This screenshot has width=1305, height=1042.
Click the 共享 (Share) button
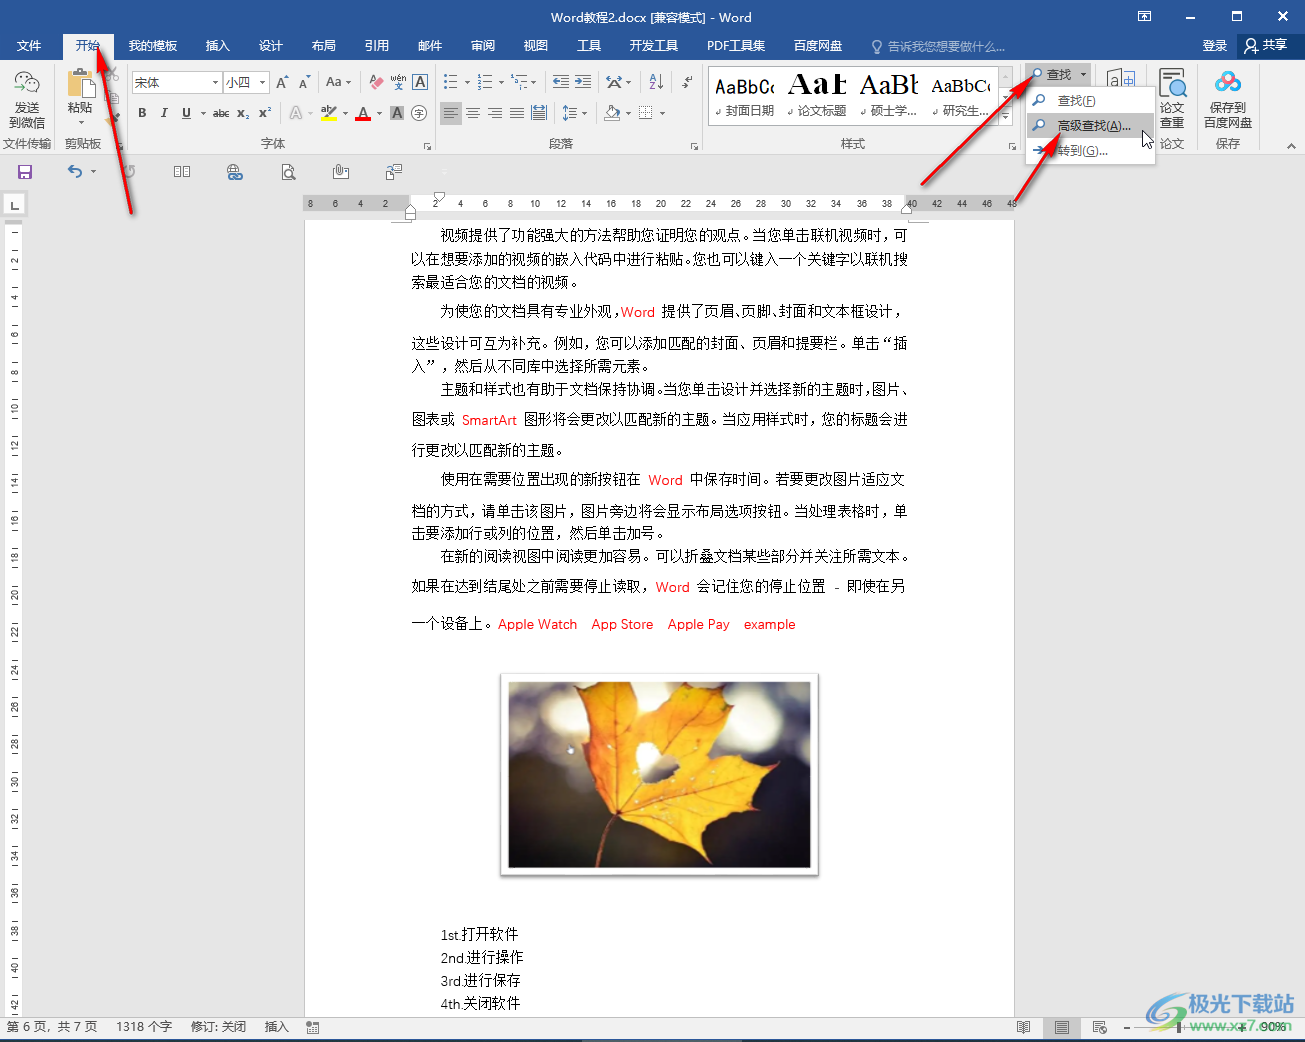tap(1266, 46)
